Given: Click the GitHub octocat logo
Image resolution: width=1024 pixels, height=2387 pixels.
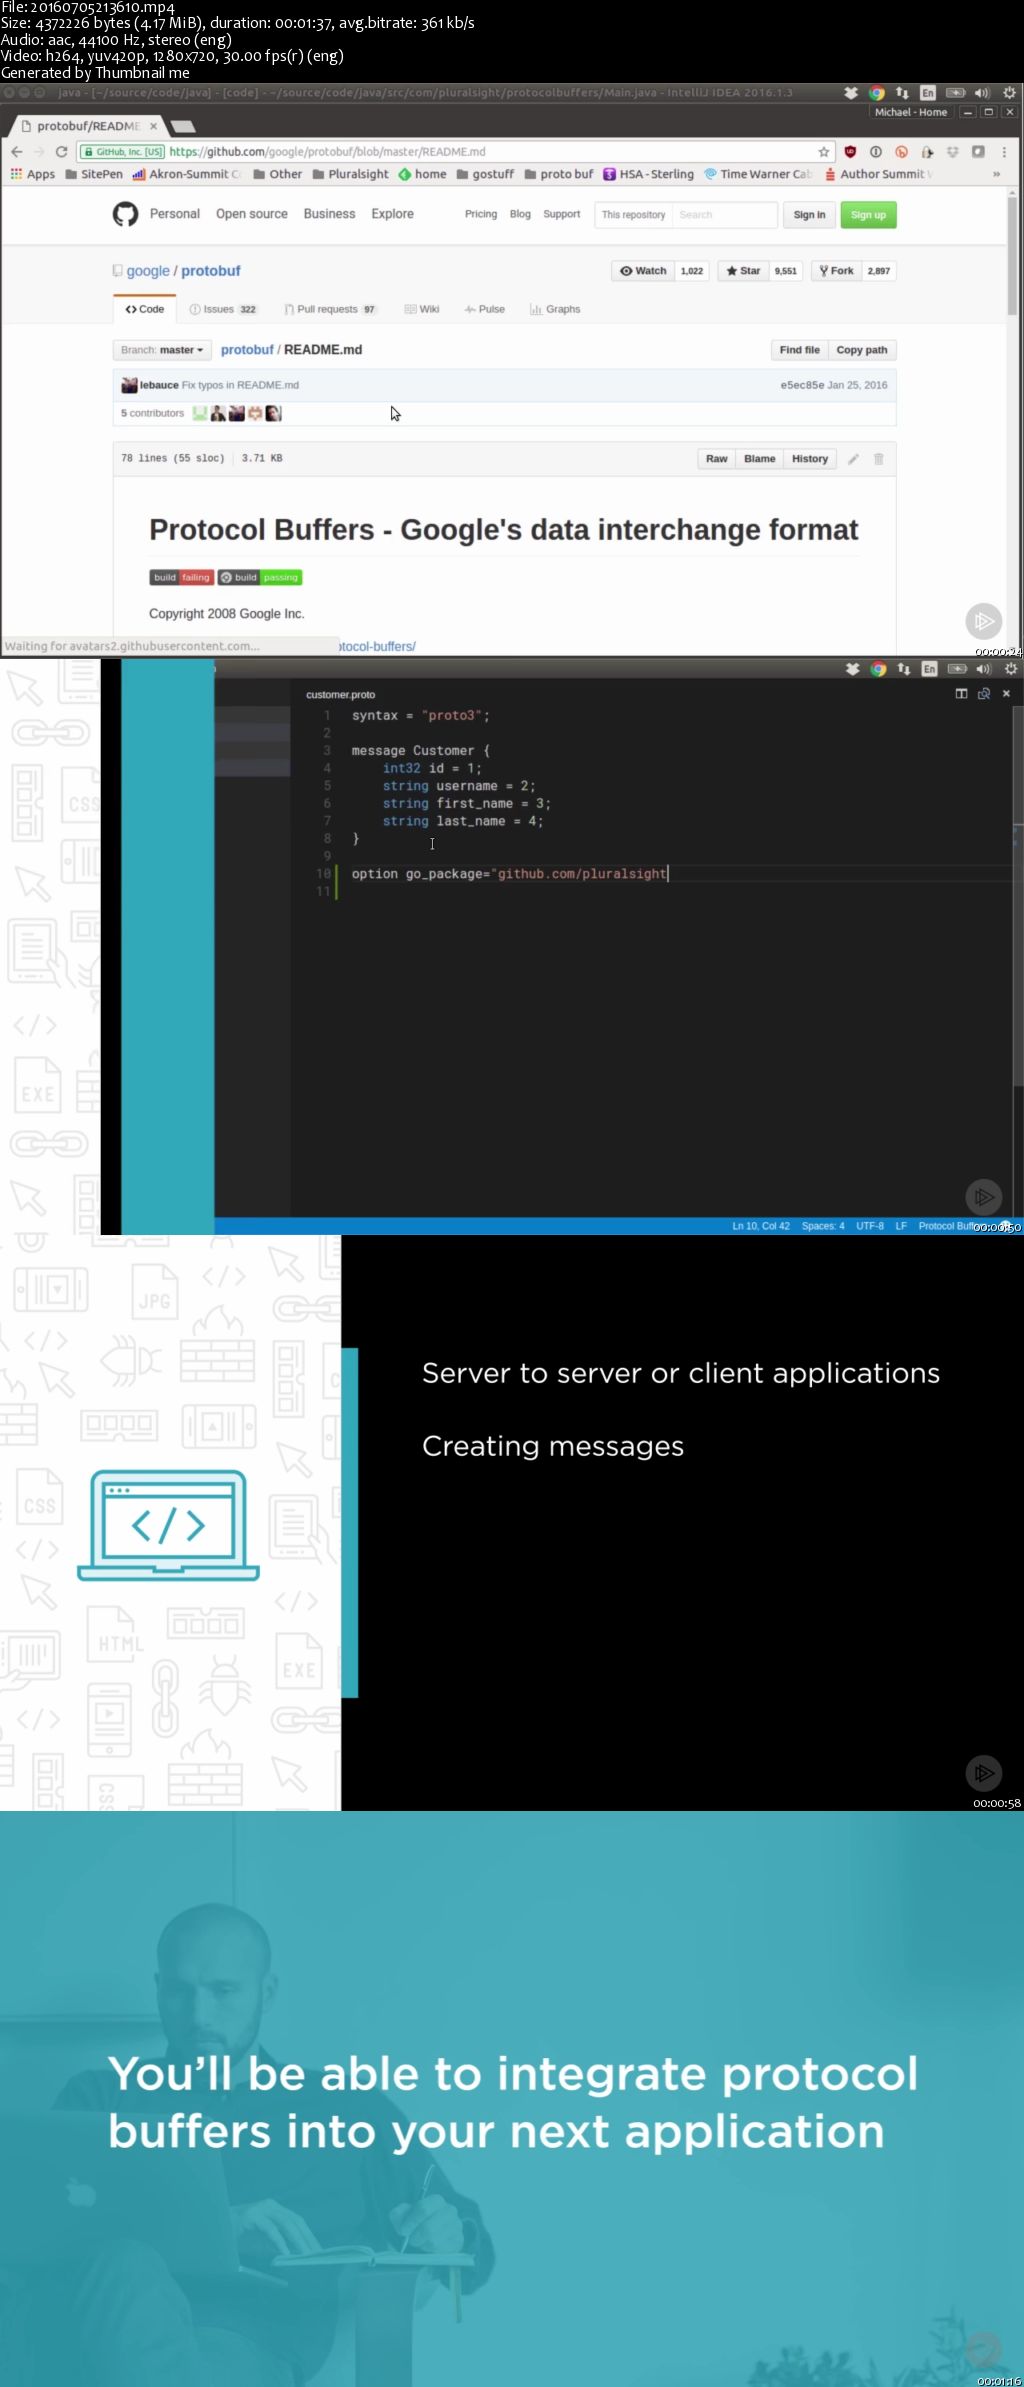Looking at the screenshot, I should pos(125,214).
